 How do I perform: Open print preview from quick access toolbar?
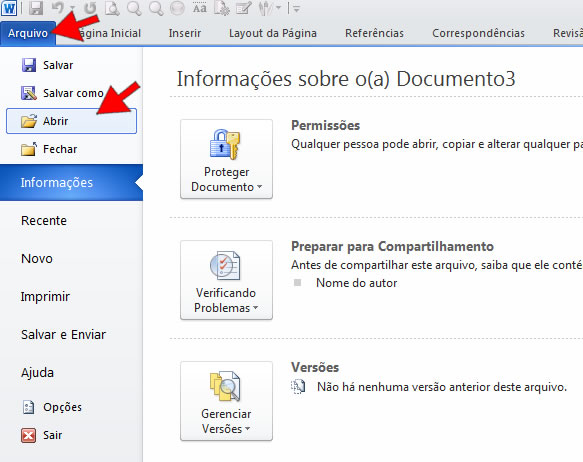[112, 8]
